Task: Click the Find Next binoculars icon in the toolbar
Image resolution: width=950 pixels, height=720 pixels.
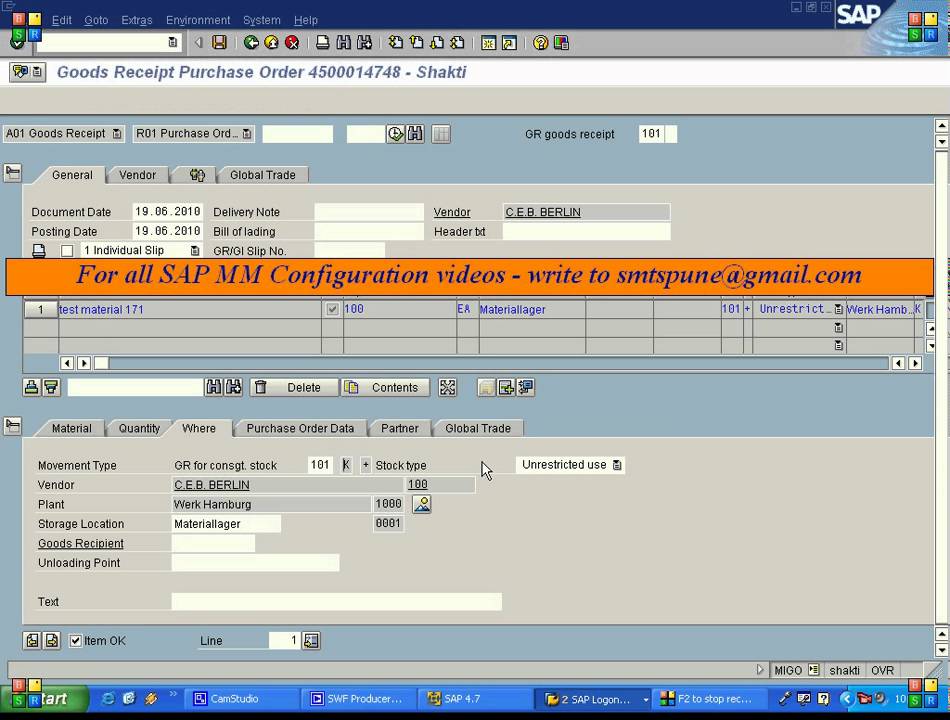Action: click(x=364, y=42)
